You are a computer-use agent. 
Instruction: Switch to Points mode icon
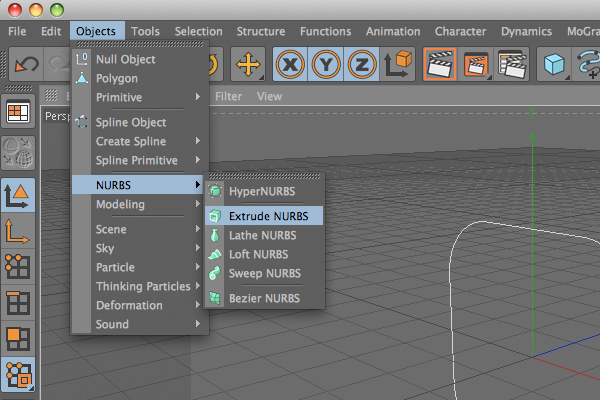point(18,266)
